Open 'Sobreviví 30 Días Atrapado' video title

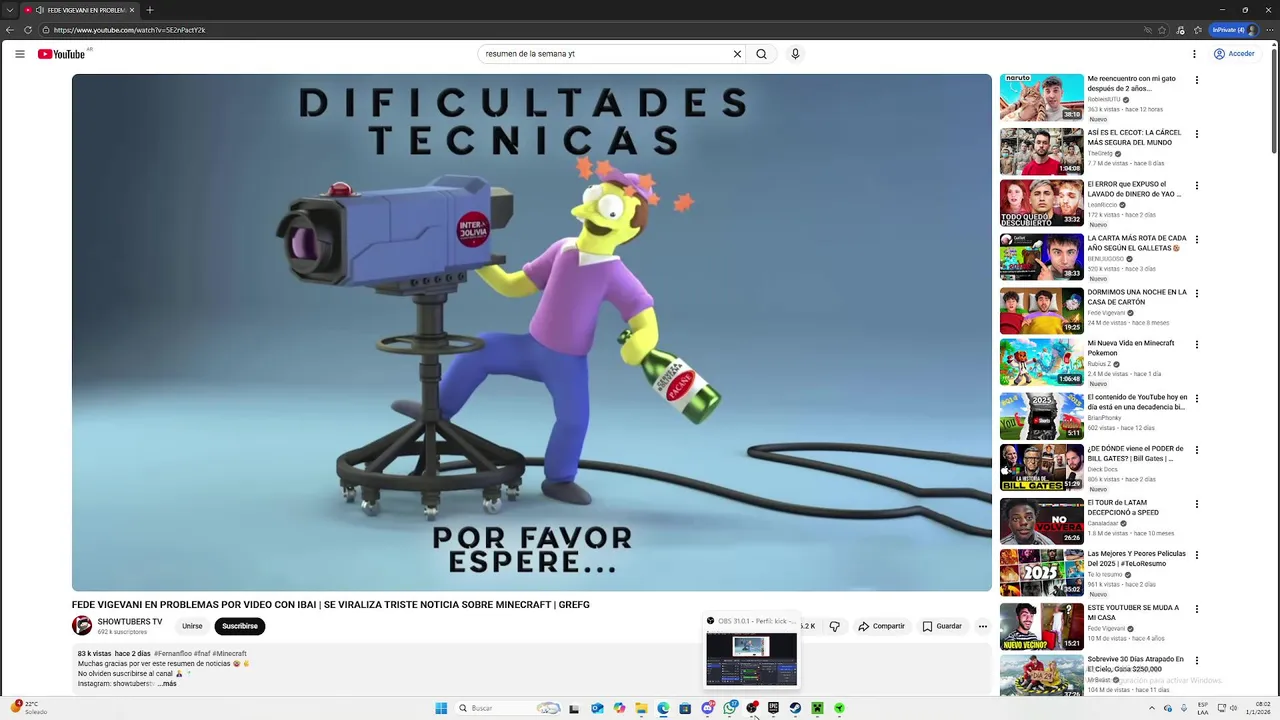(1135, 664)
